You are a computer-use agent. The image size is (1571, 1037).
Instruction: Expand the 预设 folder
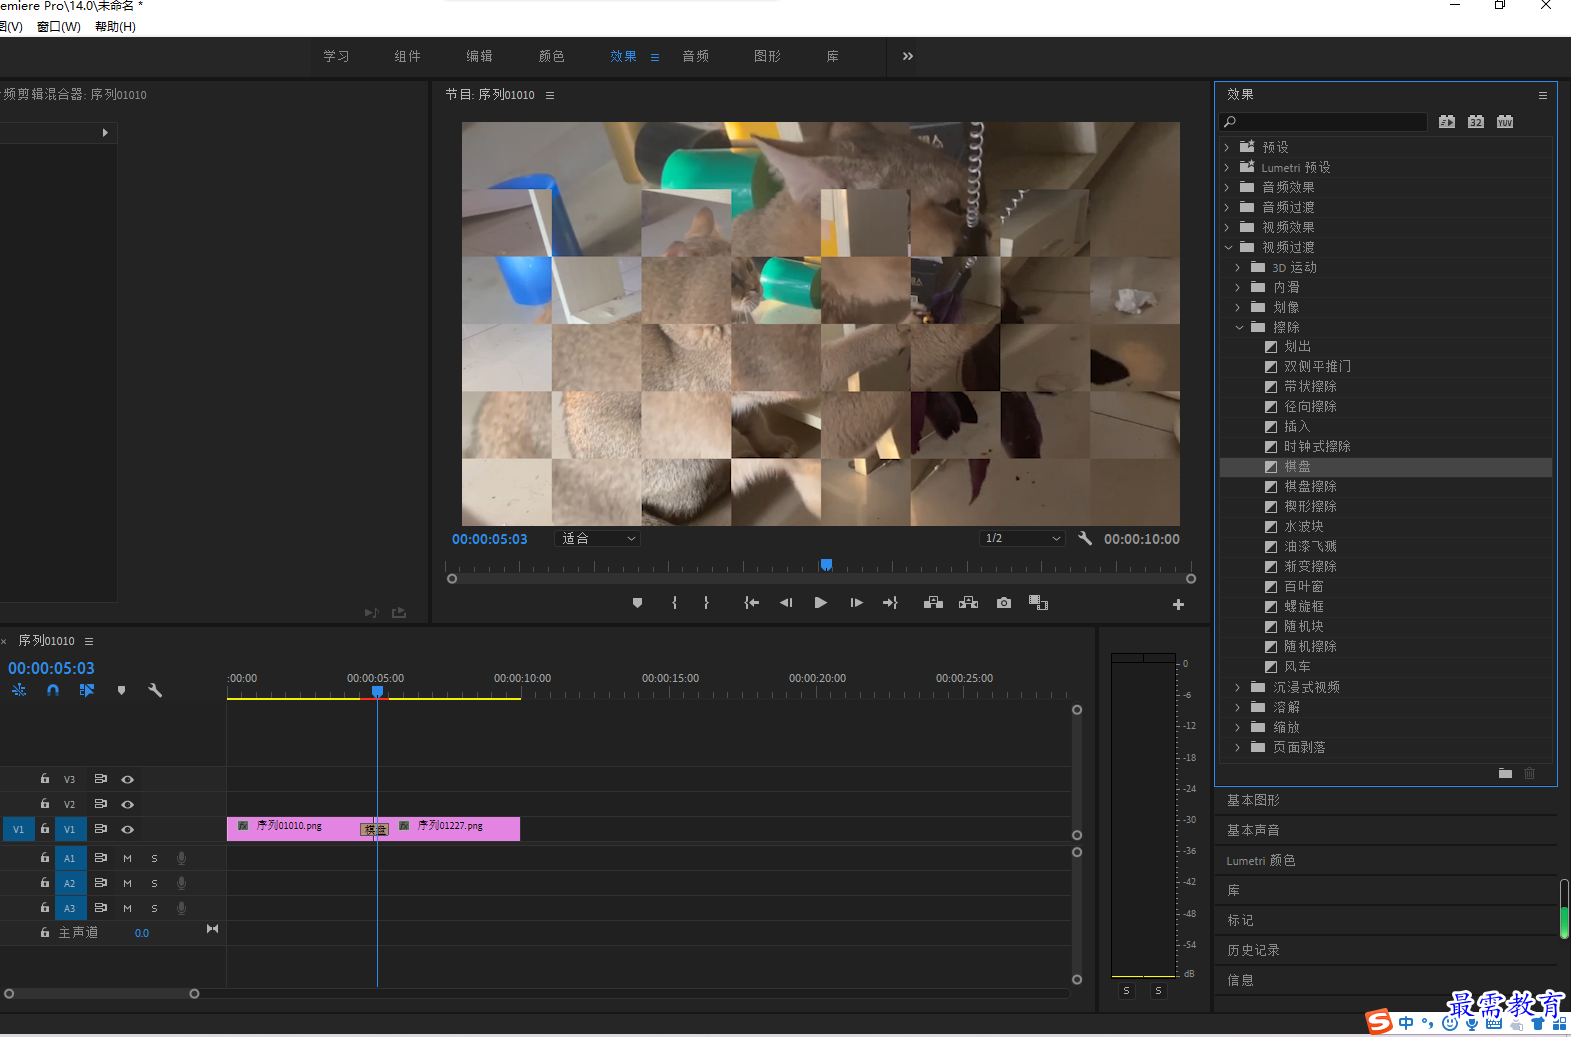(x=1227, y=147)
